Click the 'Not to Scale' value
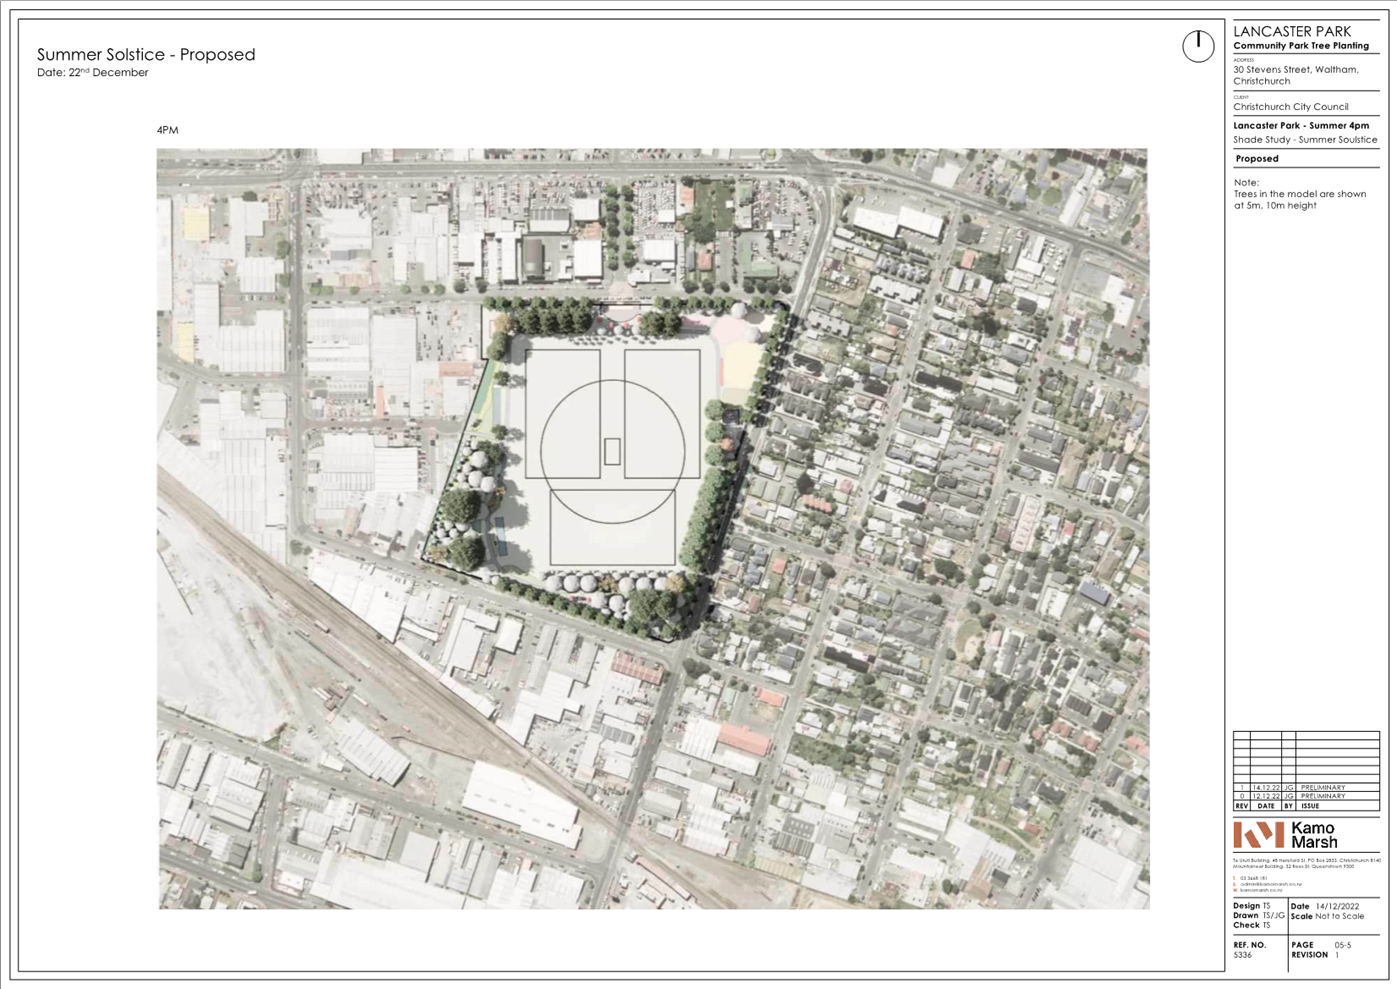This screenshot has height=989, width=1397. [1339, 916]
